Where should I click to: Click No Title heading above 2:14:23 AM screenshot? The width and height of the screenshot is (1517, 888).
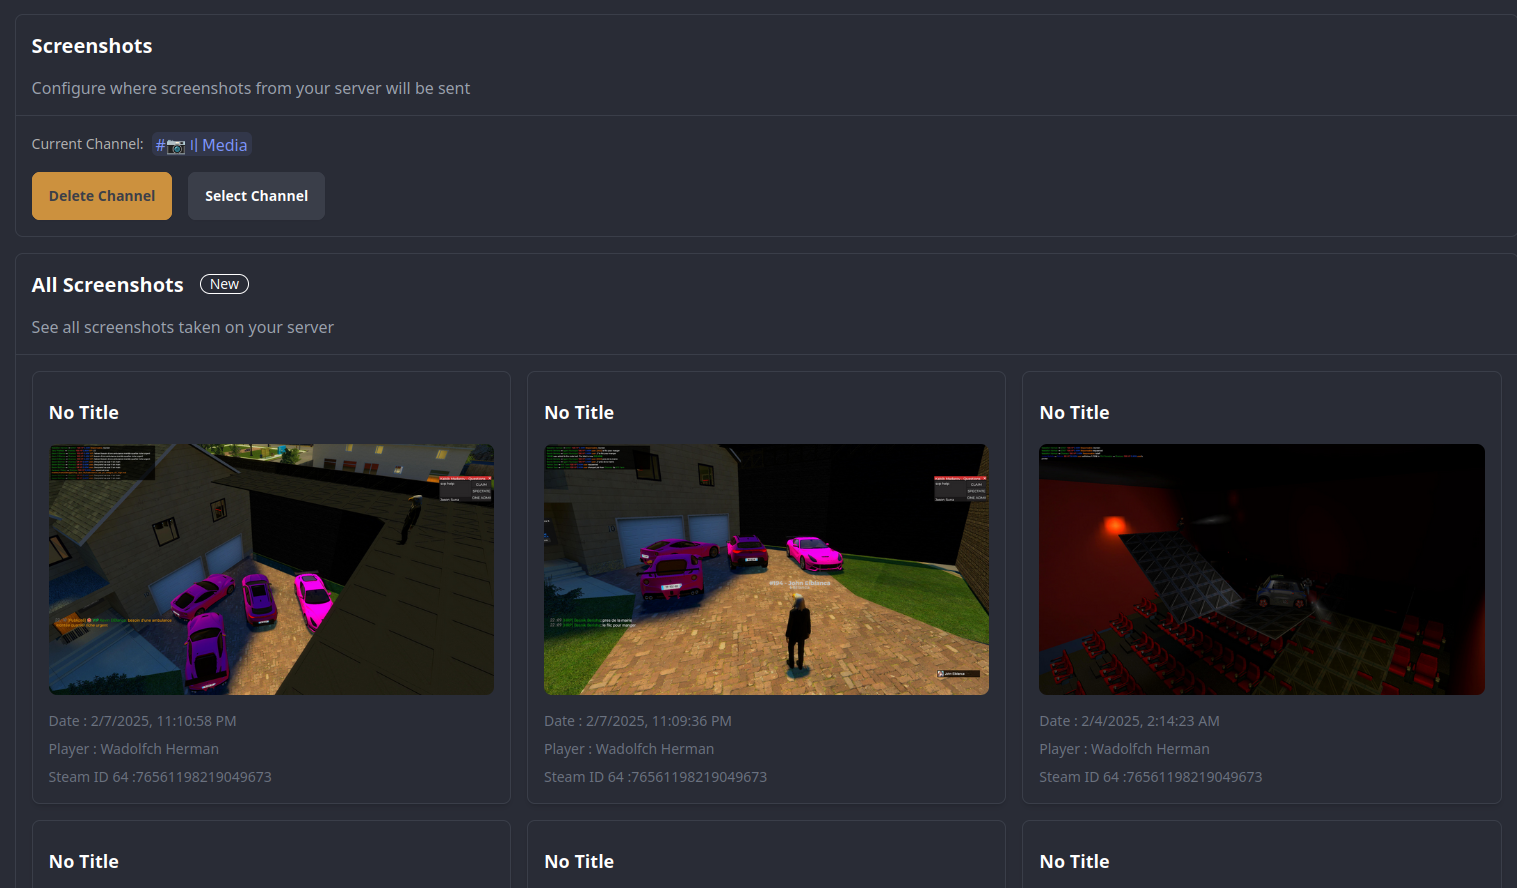pos(1074,413)
